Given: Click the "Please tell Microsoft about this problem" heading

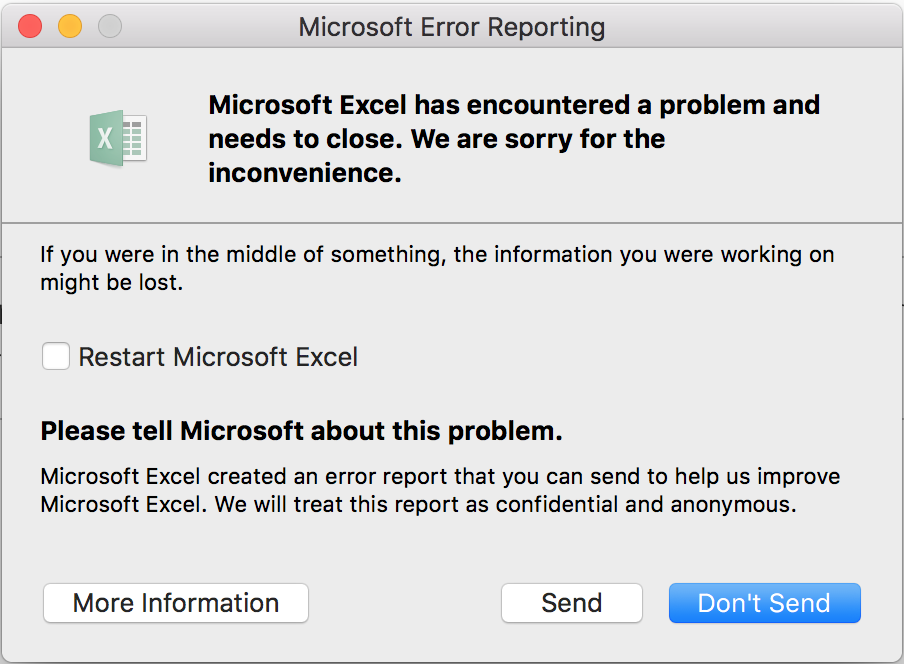Looking at the screenshot, I should [301, 431].
